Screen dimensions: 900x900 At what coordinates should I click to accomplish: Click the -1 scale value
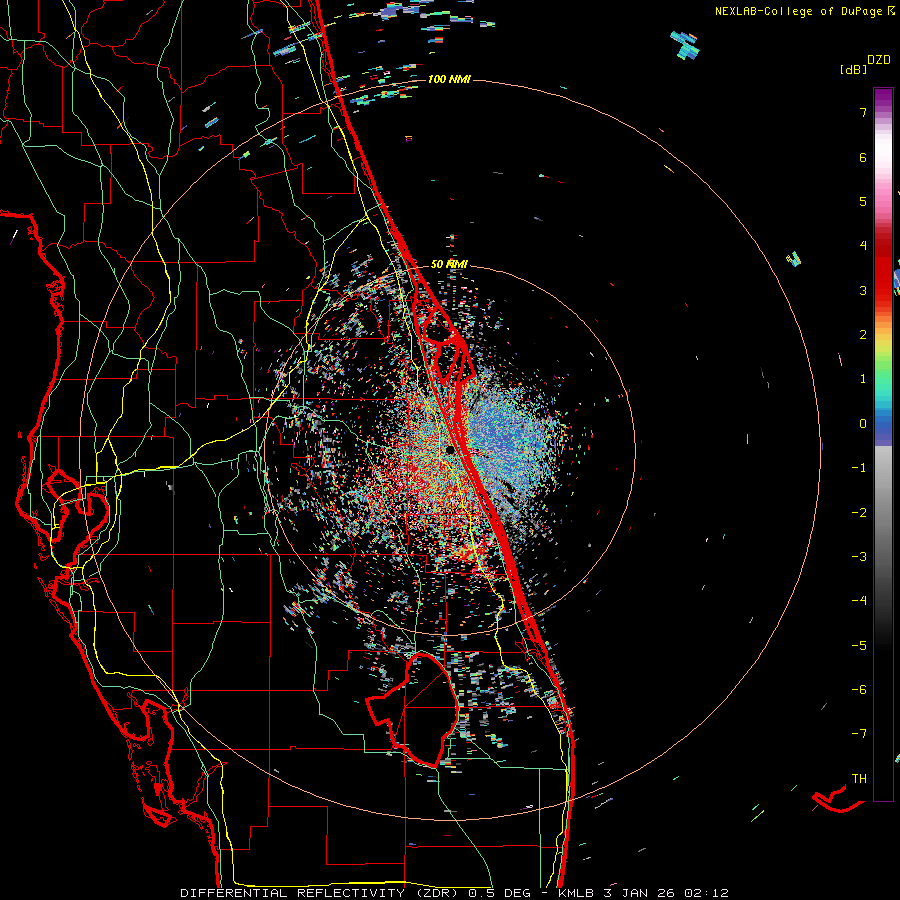tap(859, 468)
